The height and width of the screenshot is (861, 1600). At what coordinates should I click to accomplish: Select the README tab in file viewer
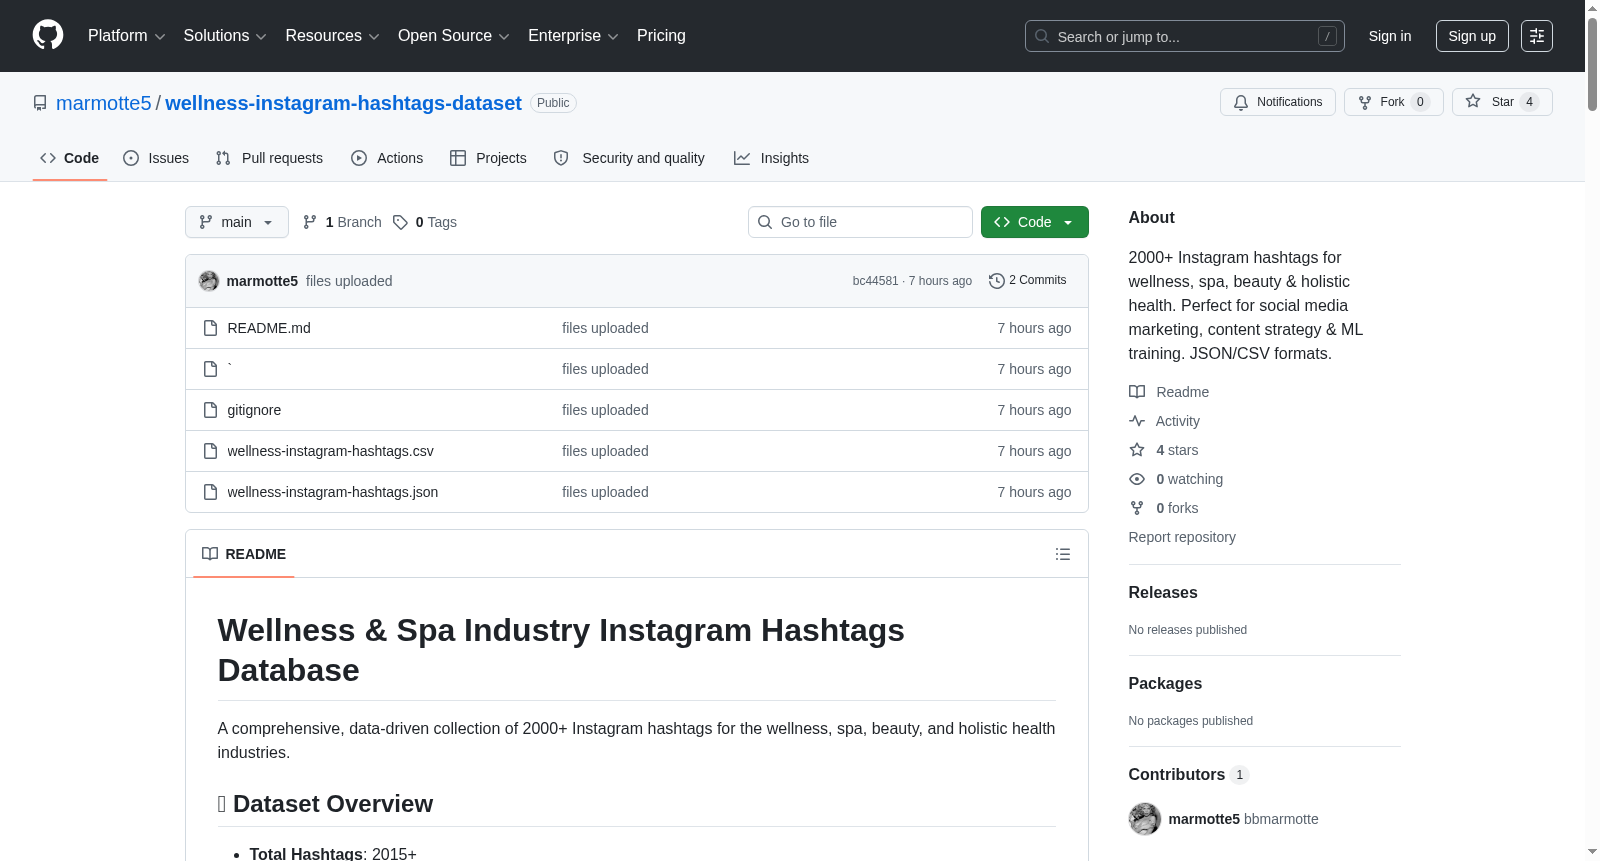pyautogui.click(x=244, y=554)
